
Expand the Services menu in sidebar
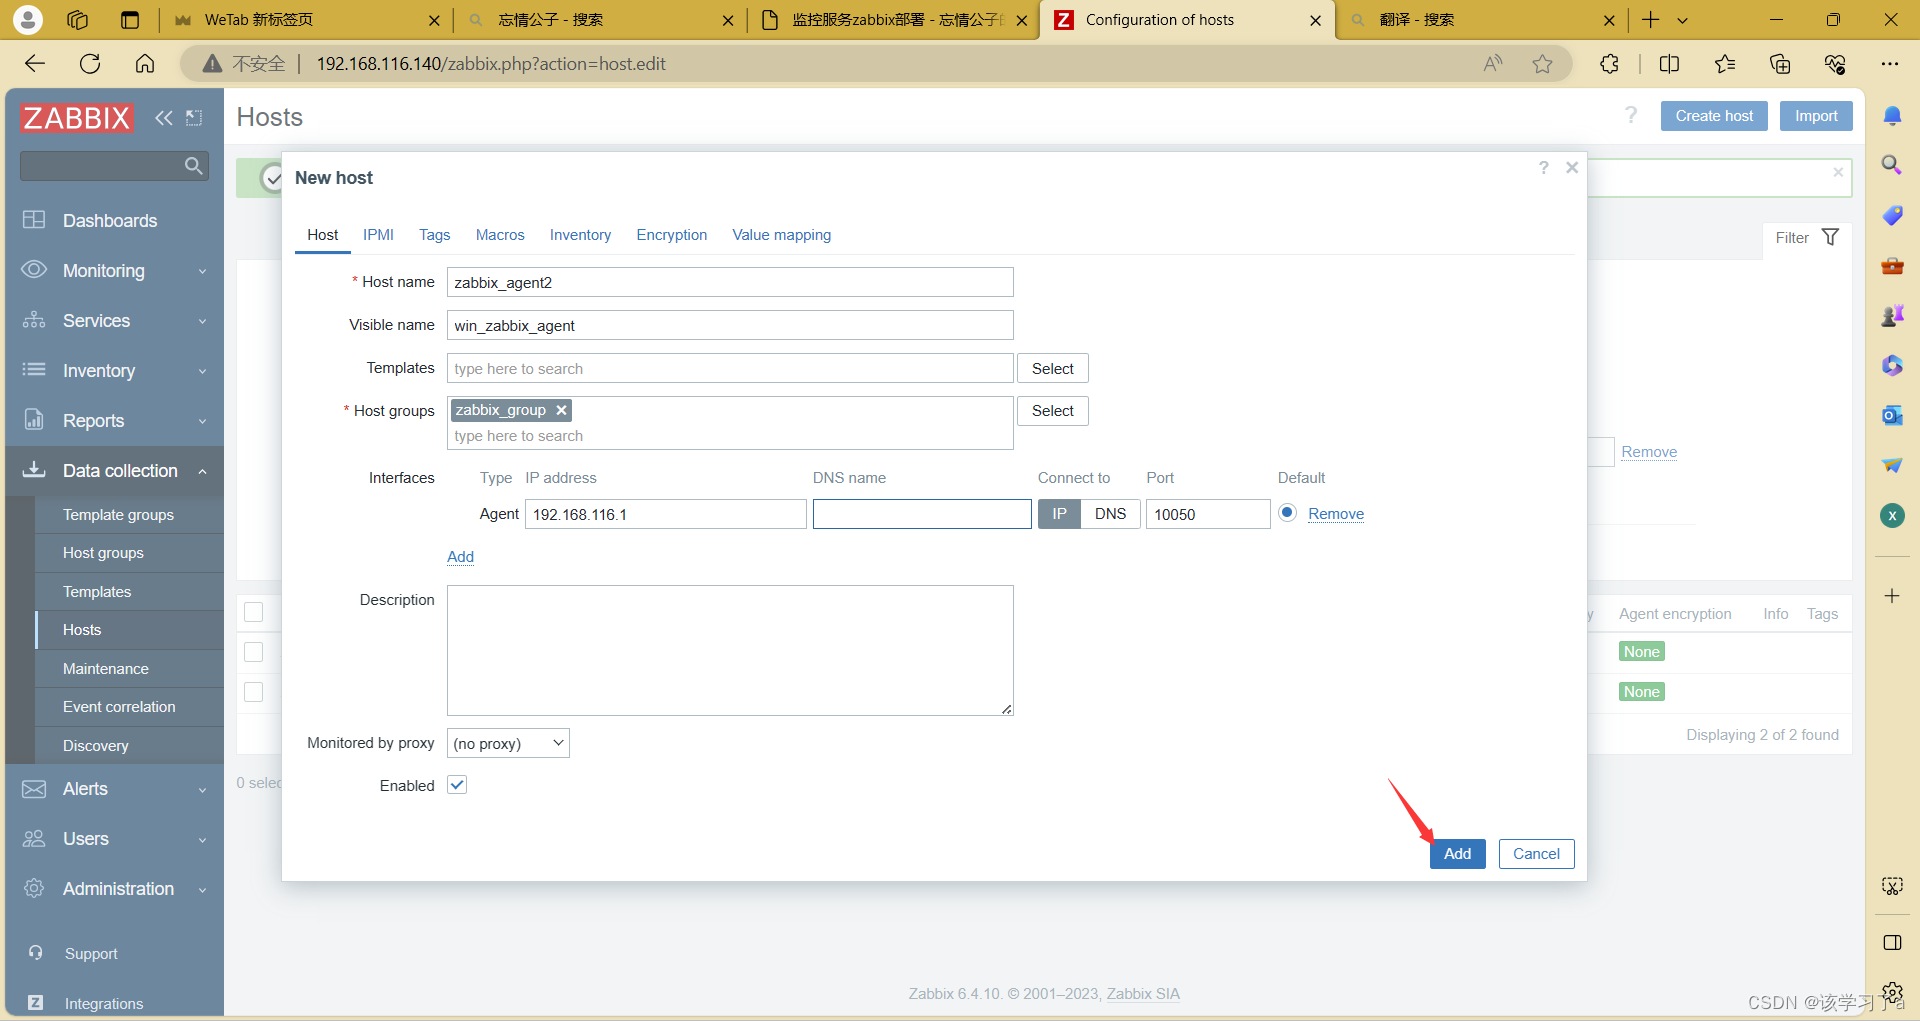tap(114, 320)
